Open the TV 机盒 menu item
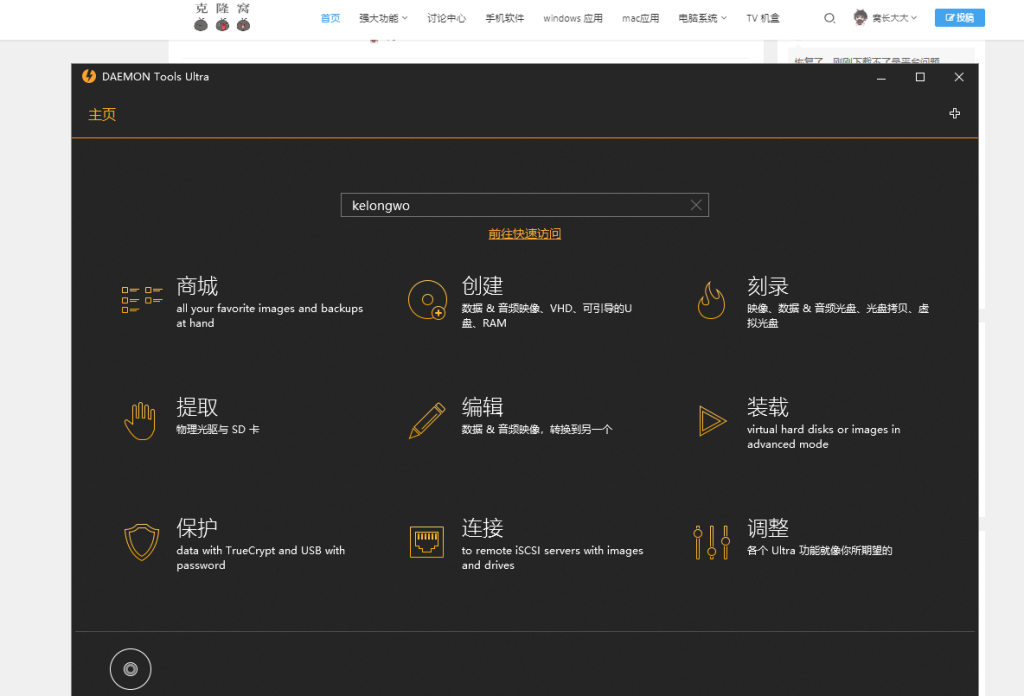This screenshot has width=1024, height=696. click(x=763, y=18)
